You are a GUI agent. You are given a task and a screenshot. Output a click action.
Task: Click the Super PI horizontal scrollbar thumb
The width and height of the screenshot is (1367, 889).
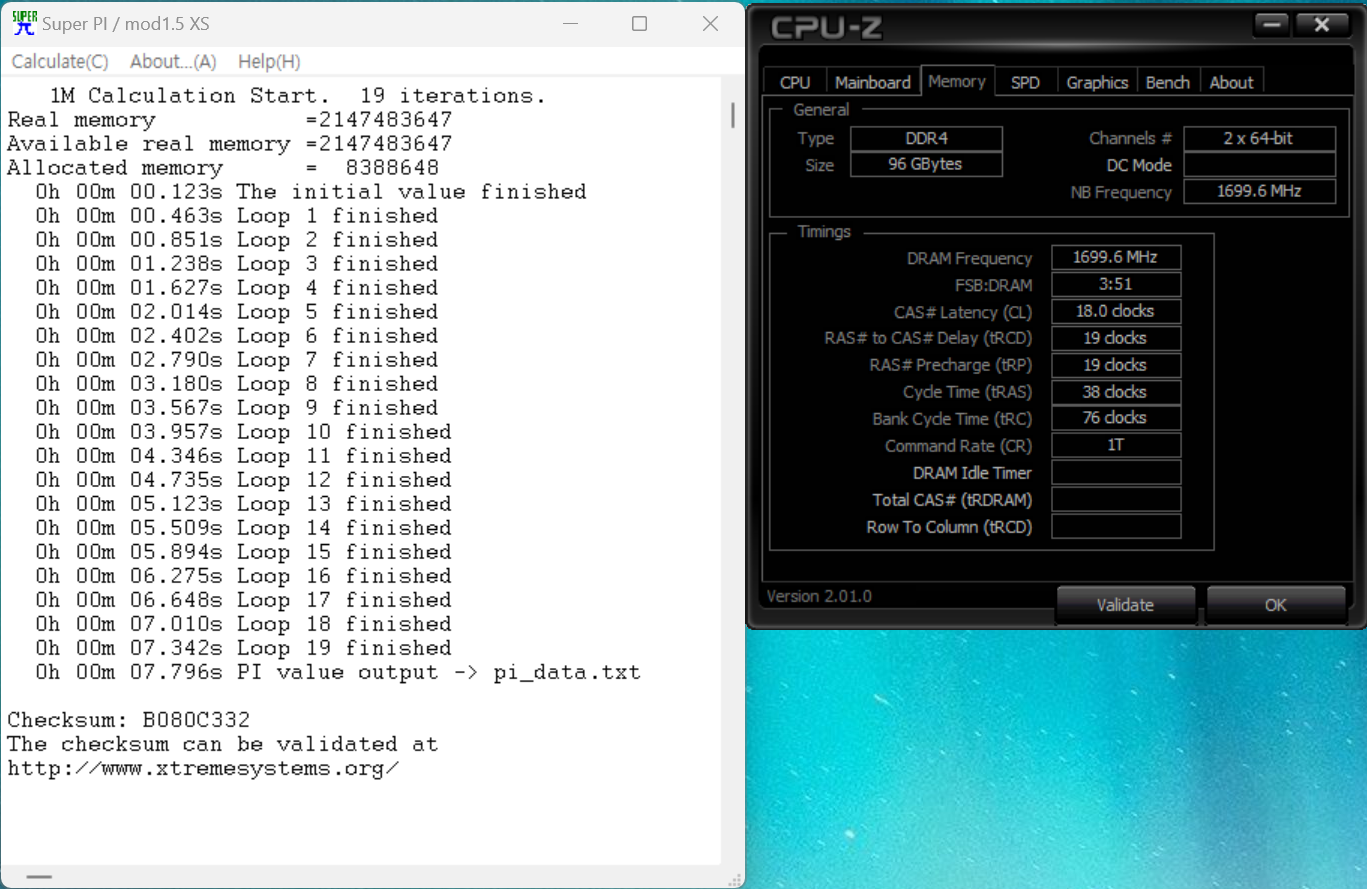(39, 877)
